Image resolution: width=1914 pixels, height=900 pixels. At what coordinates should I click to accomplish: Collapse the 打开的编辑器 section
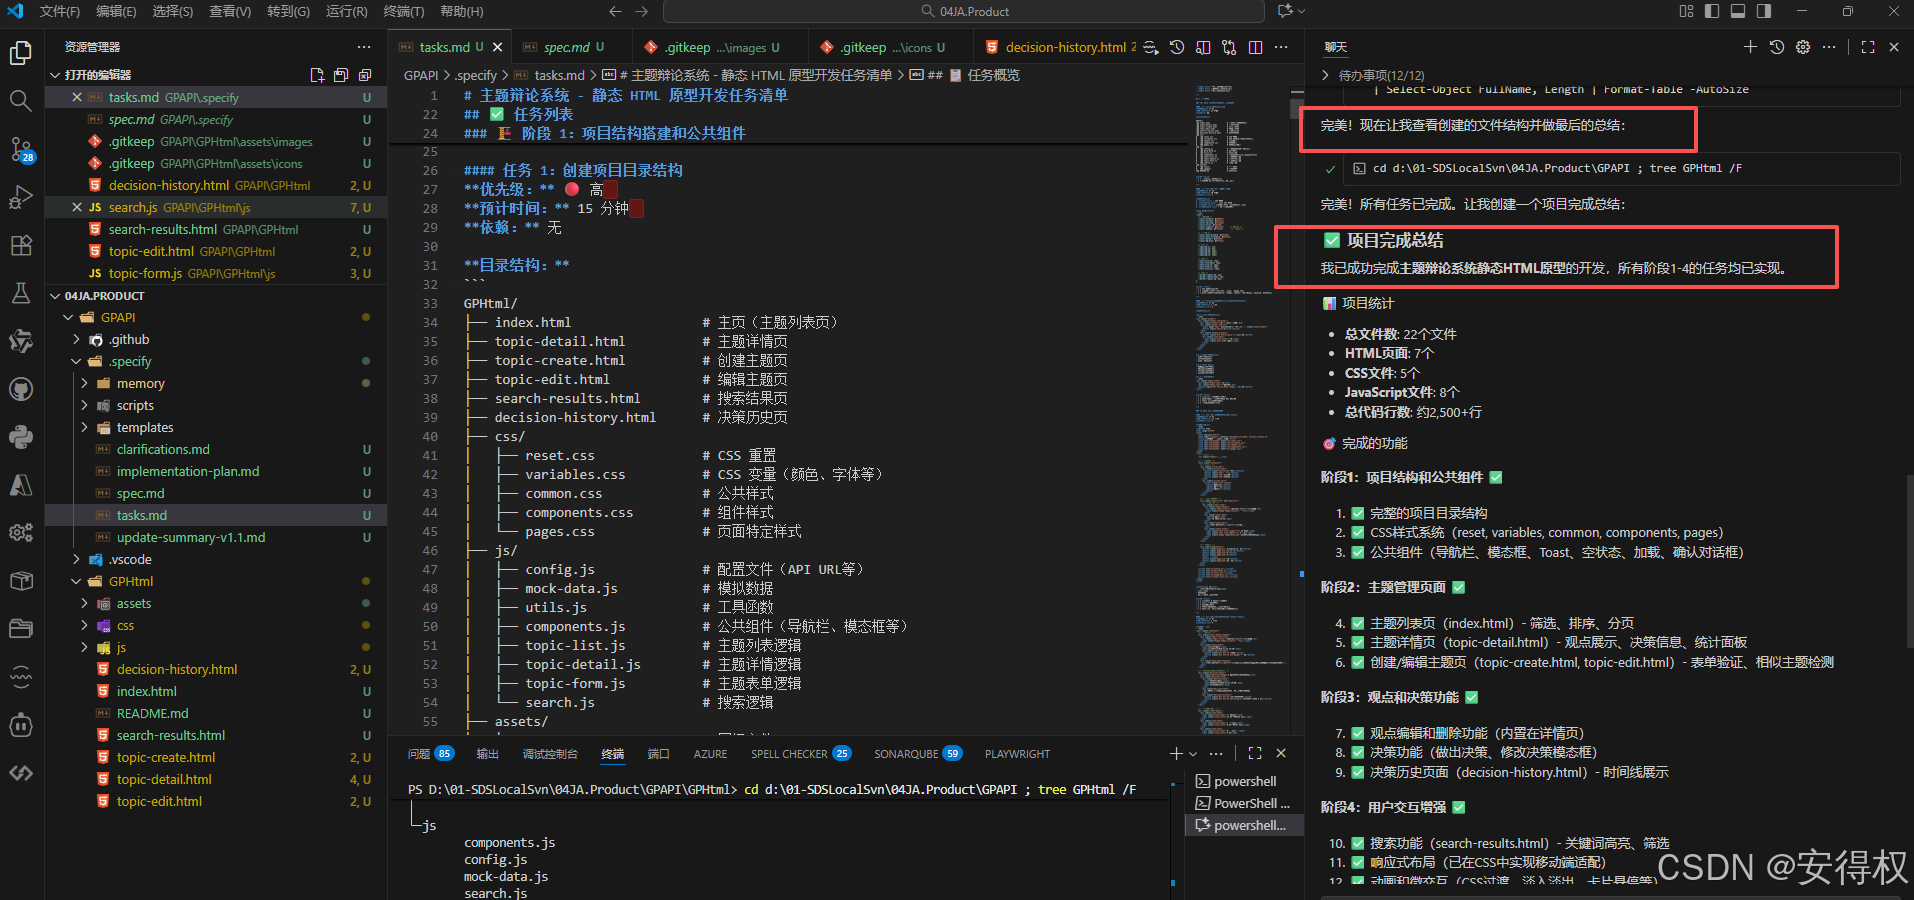(55, 75)
